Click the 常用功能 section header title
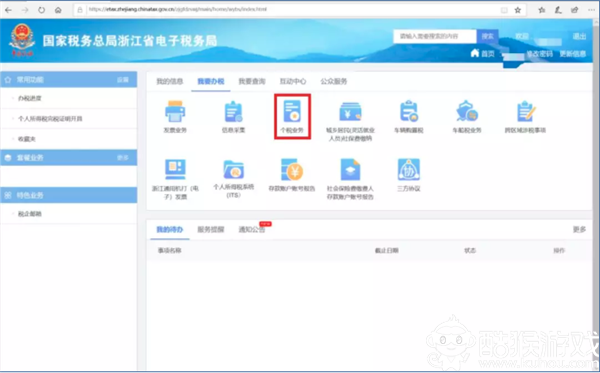This screenshot has height=373, width=600. tap(30, 80)
